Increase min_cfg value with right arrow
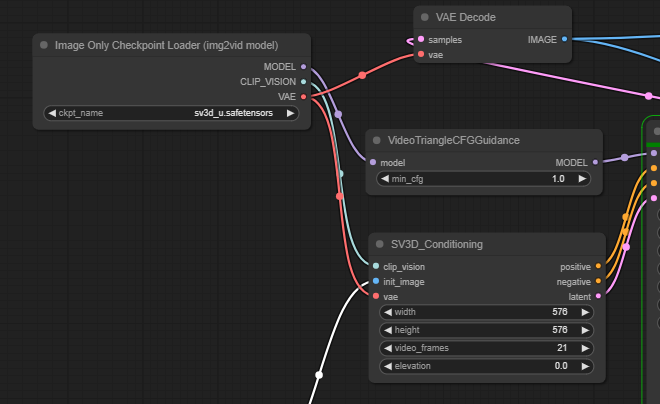The width and height of the screenshot is (660, 404). click(586, 178)
